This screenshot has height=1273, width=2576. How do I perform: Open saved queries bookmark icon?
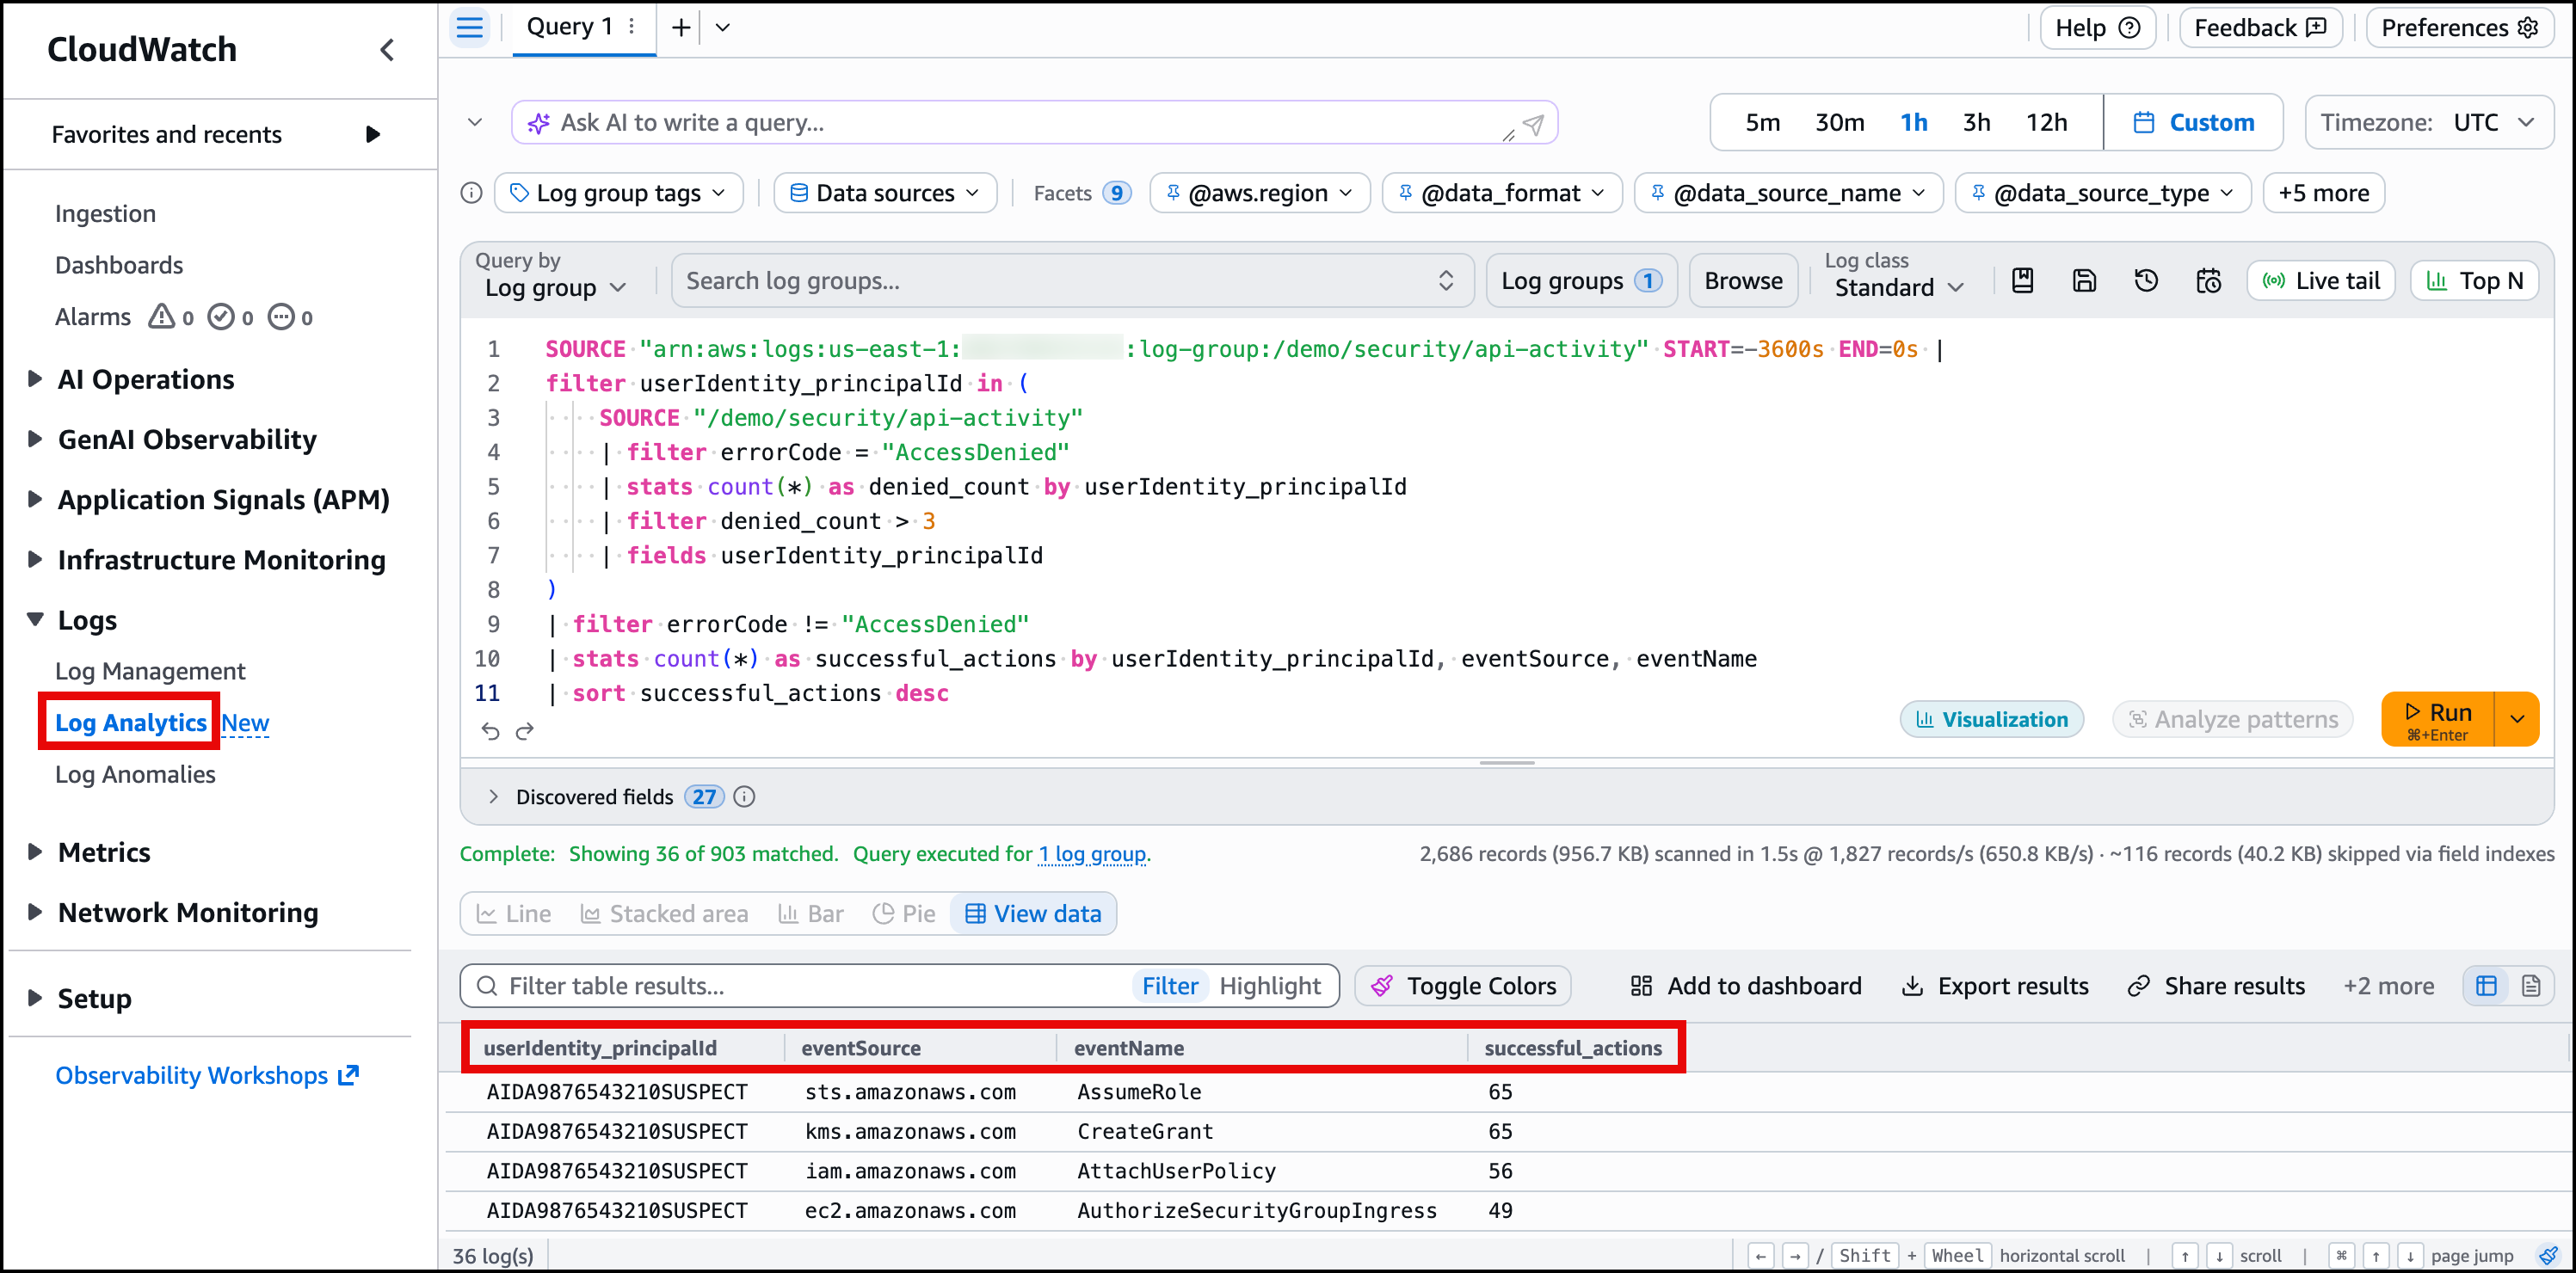tap(2022, 281)
